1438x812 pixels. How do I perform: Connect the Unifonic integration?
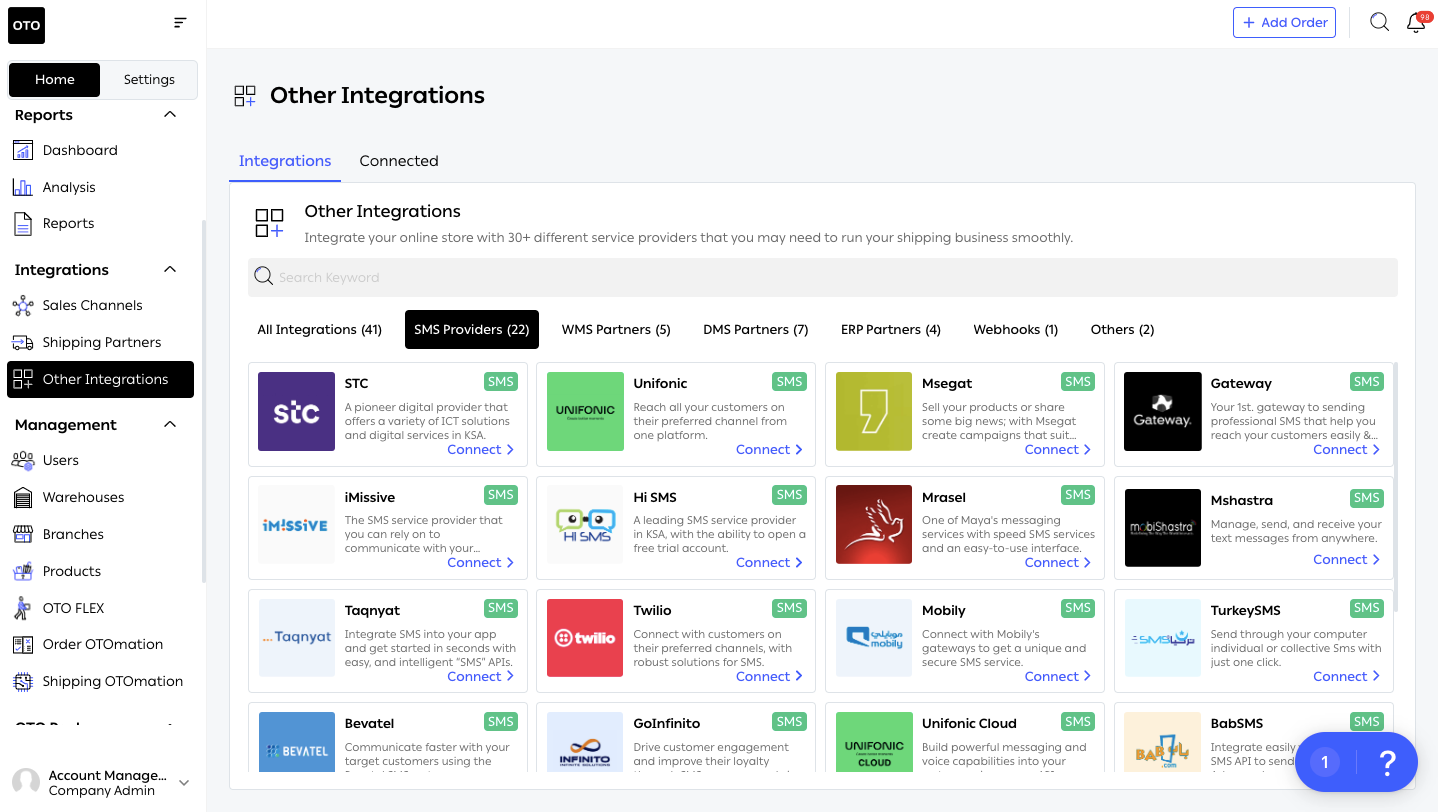pyautogui.click(x=770, y=450)
